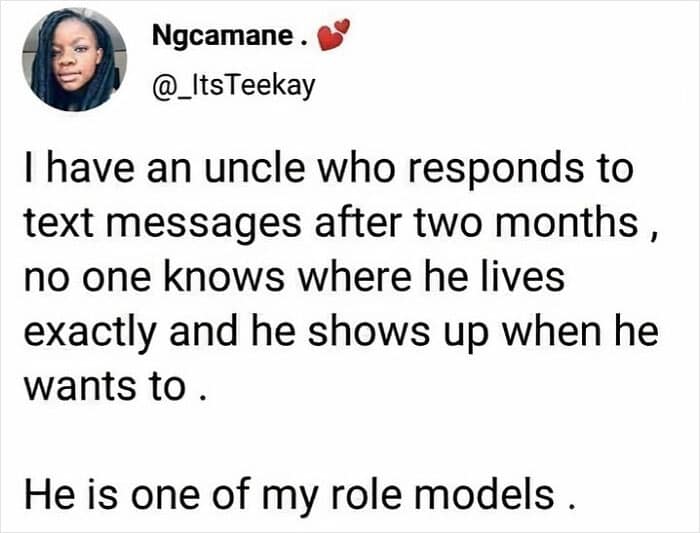Open the @_ItsTeekay handle link

click(x=233, y=86)
